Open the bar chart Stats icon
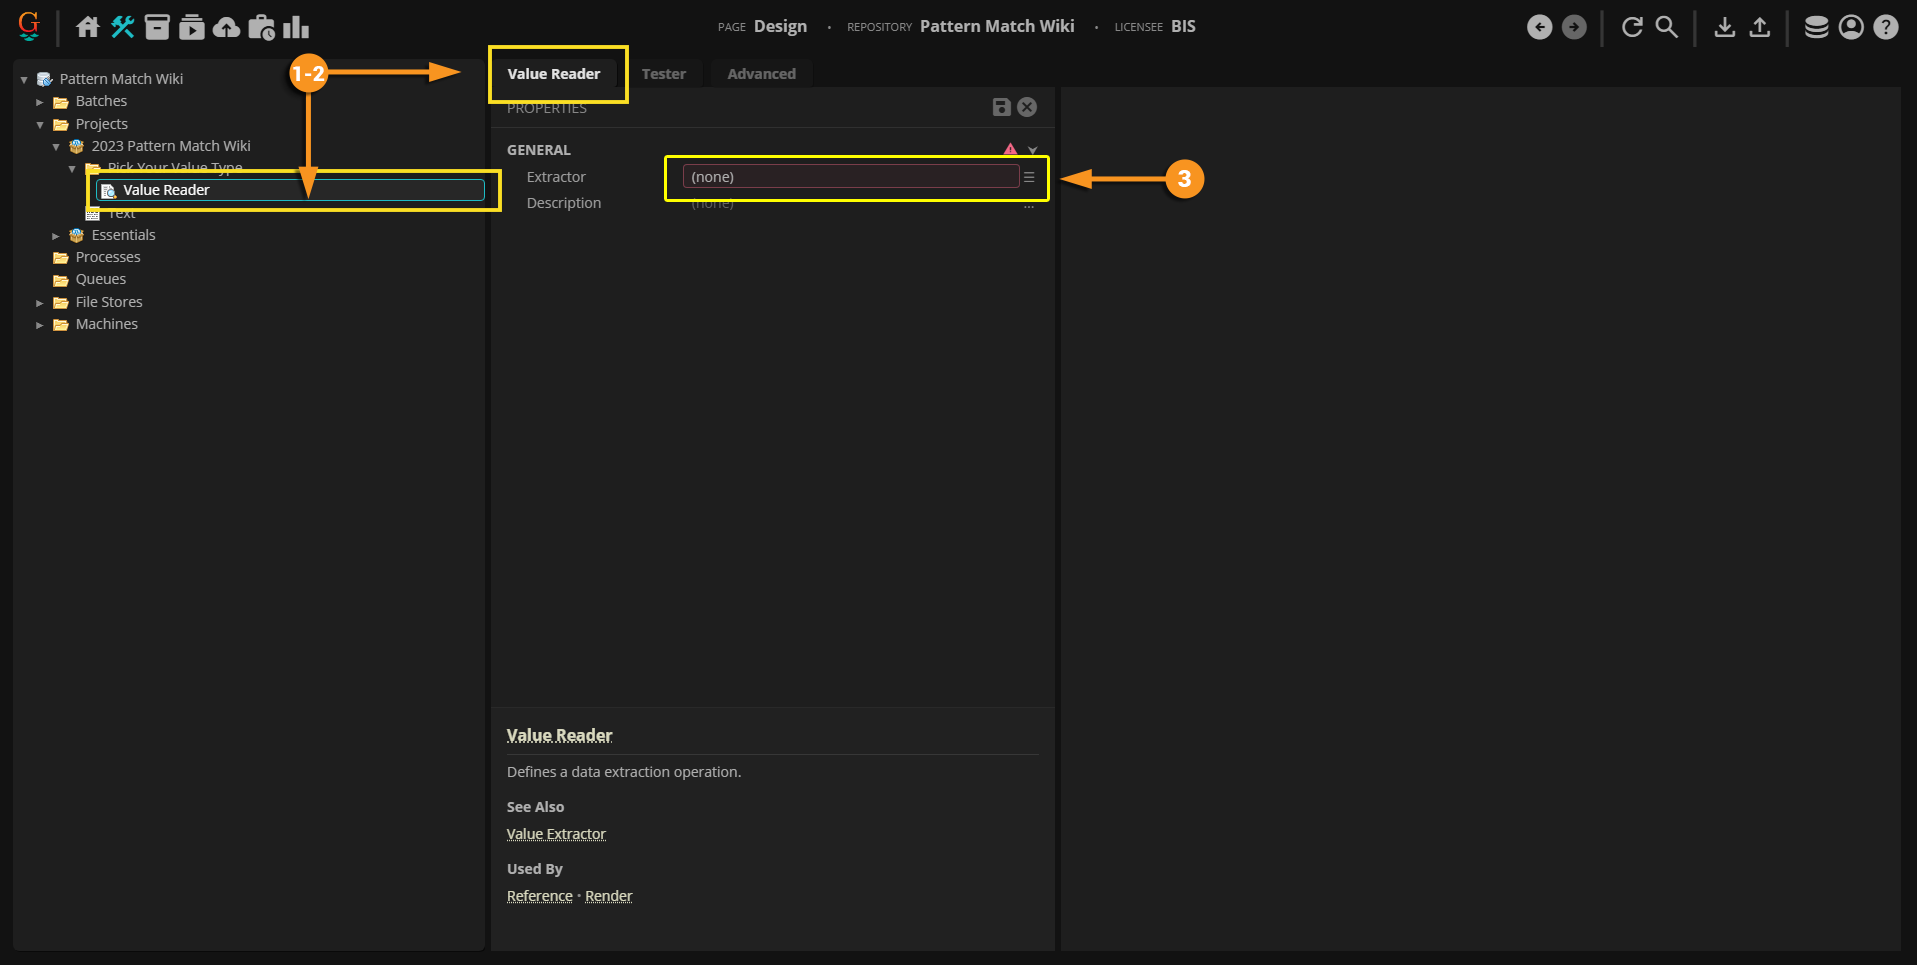 point(296,27)
